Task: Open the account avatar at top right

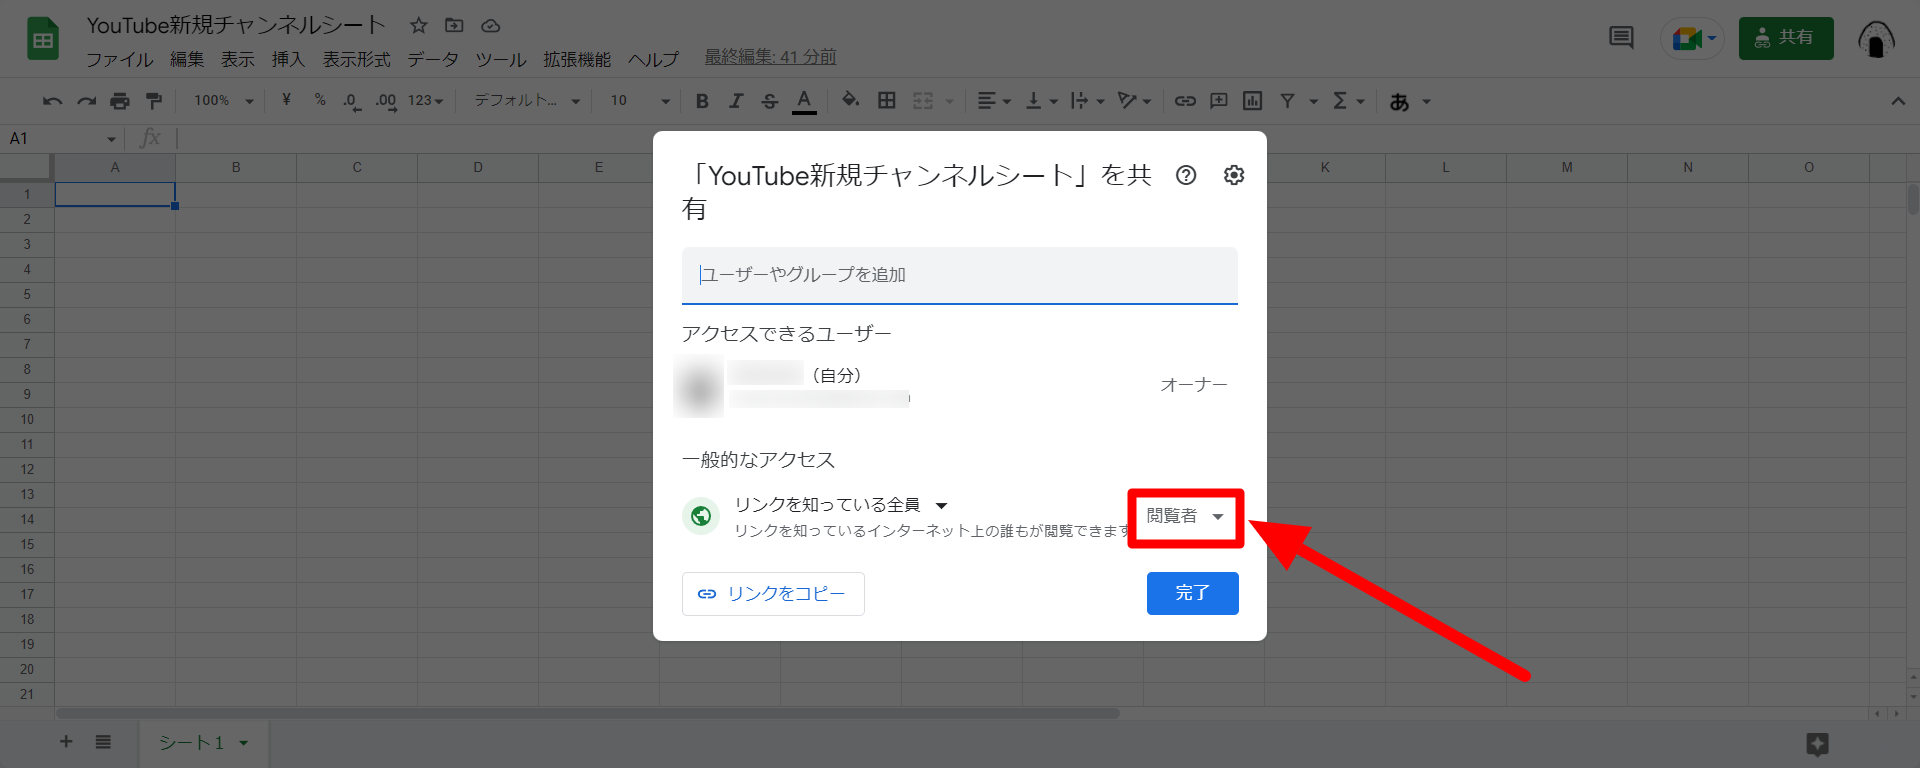Action: pyautogui.click(x=1876, y=39)
